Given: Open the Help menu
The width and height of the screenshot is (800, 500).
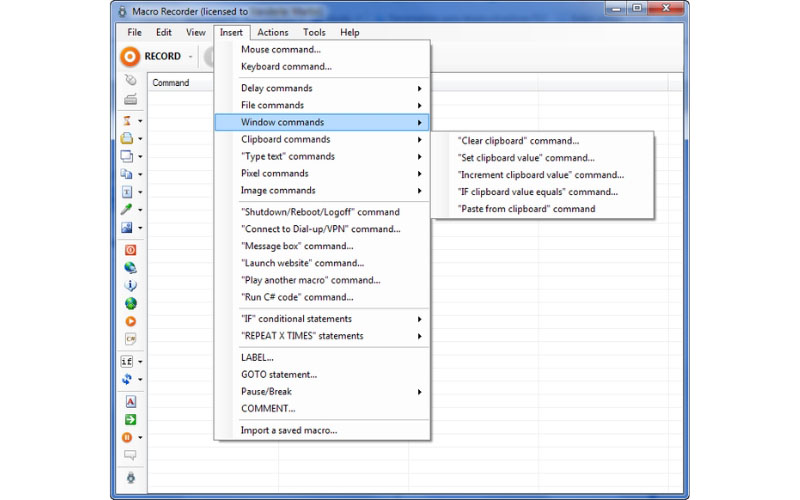Looking at the screenshot, I should 350,32.
